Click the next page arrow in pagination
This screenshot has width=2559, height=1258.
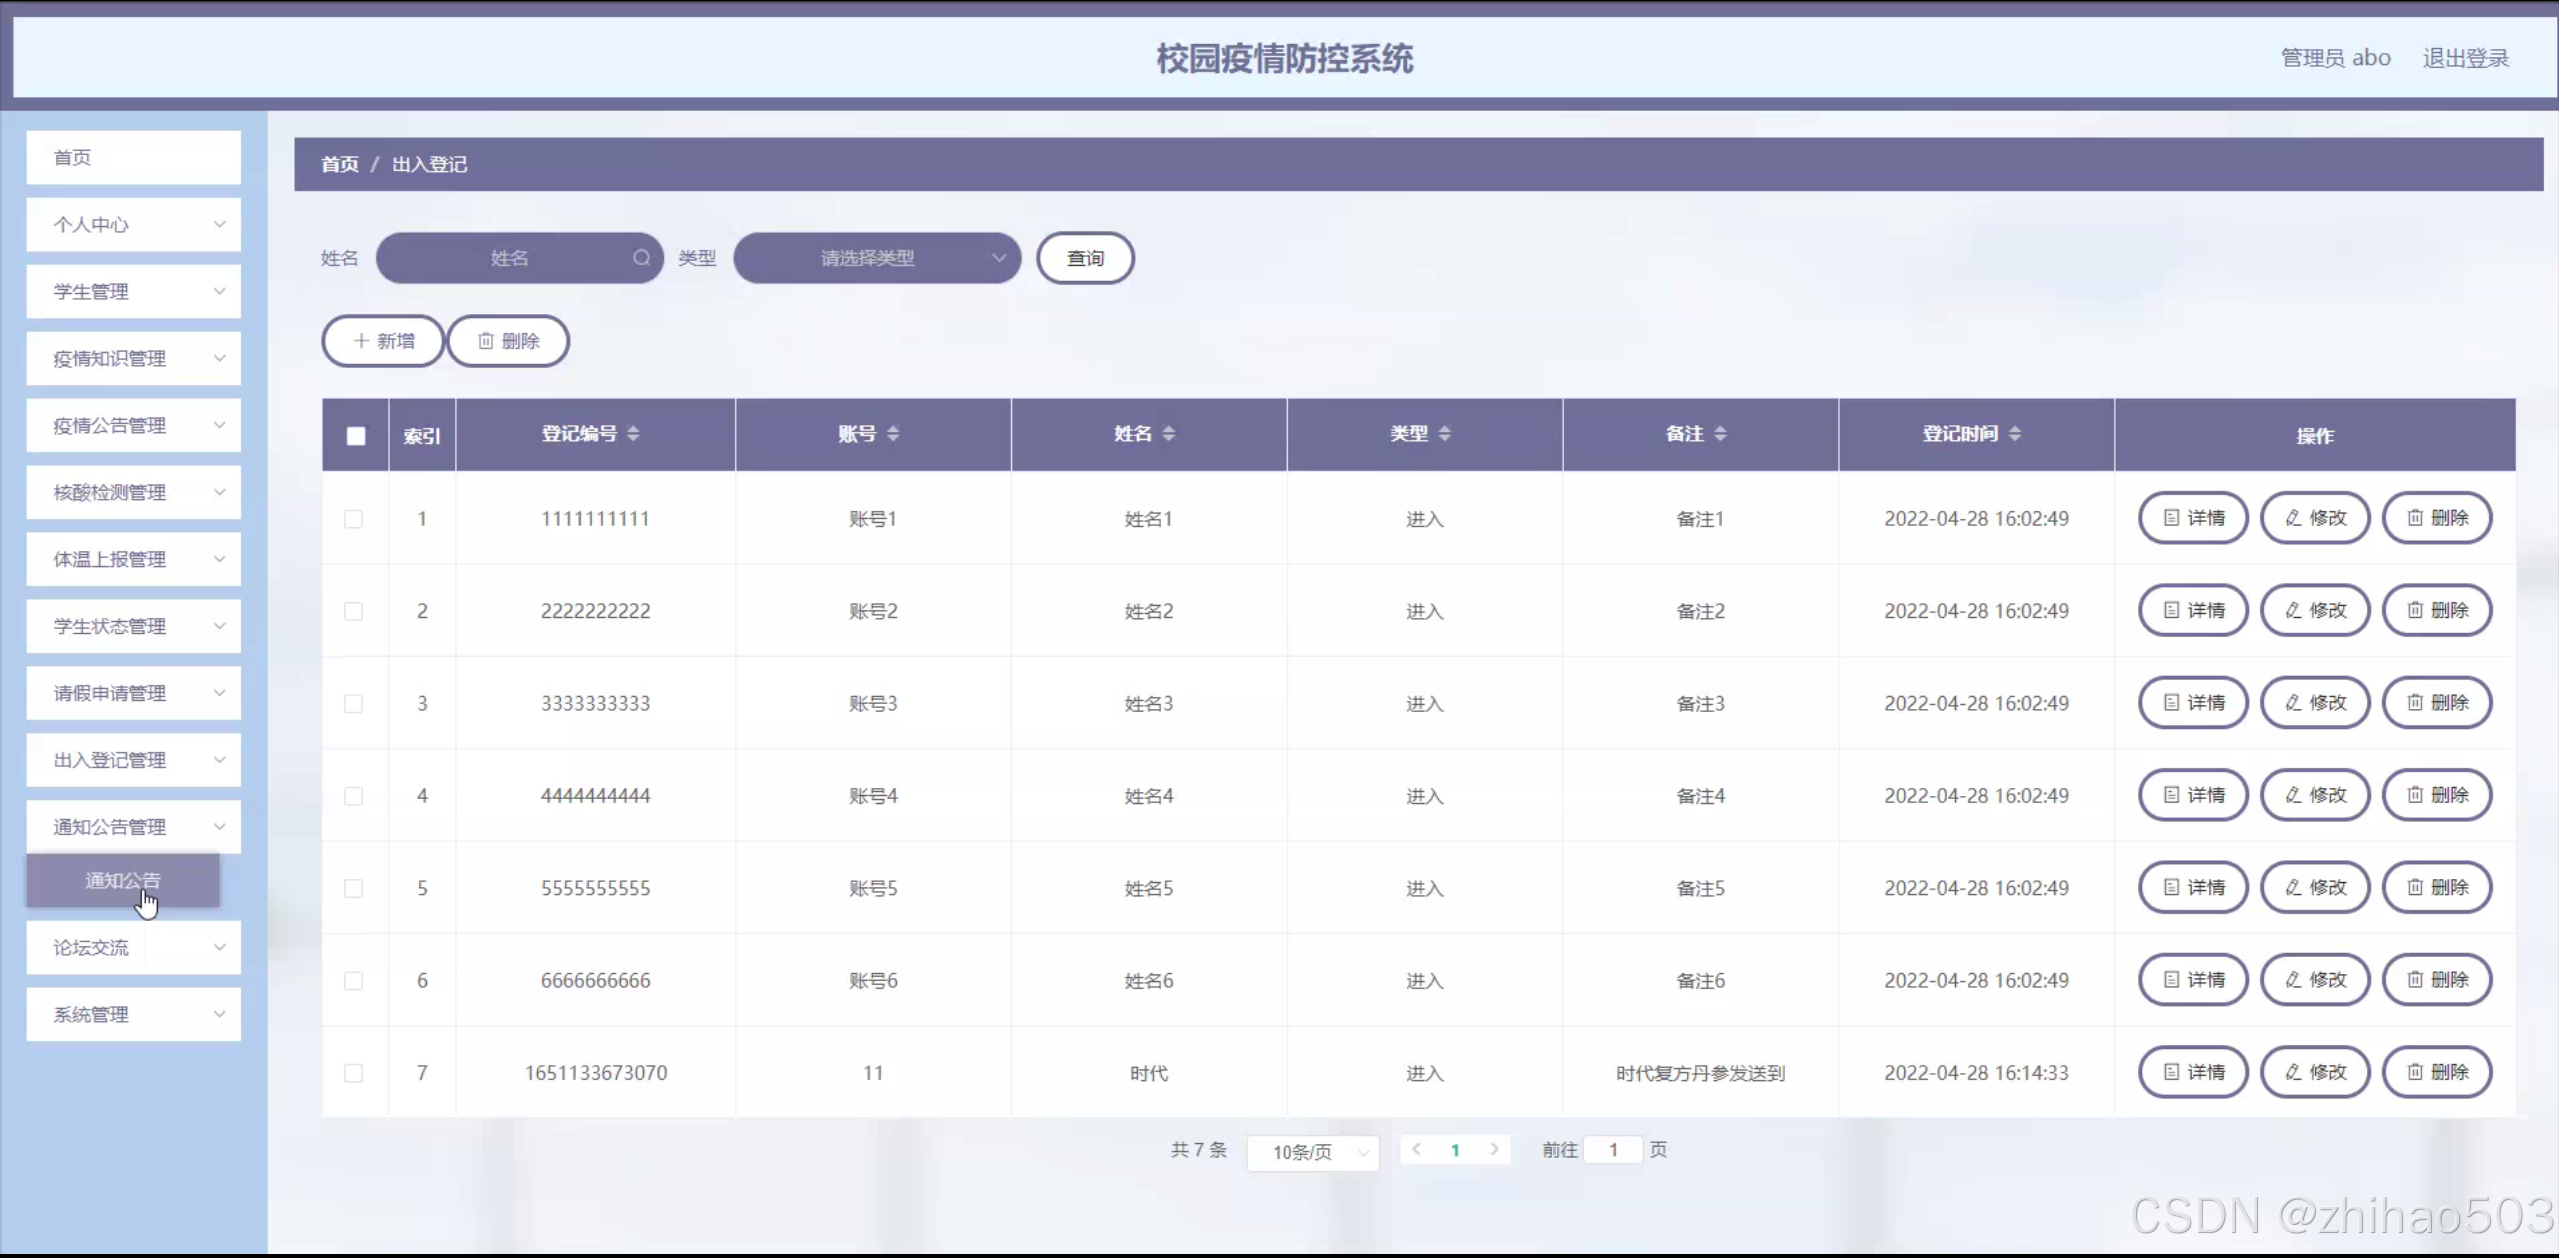[1494, 1150]
